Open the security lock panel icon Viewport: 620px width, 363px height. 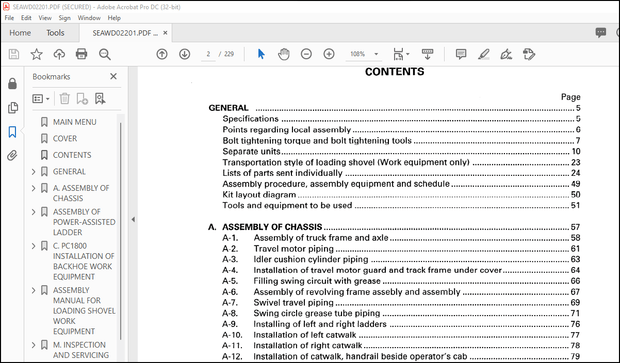point(13,83)
